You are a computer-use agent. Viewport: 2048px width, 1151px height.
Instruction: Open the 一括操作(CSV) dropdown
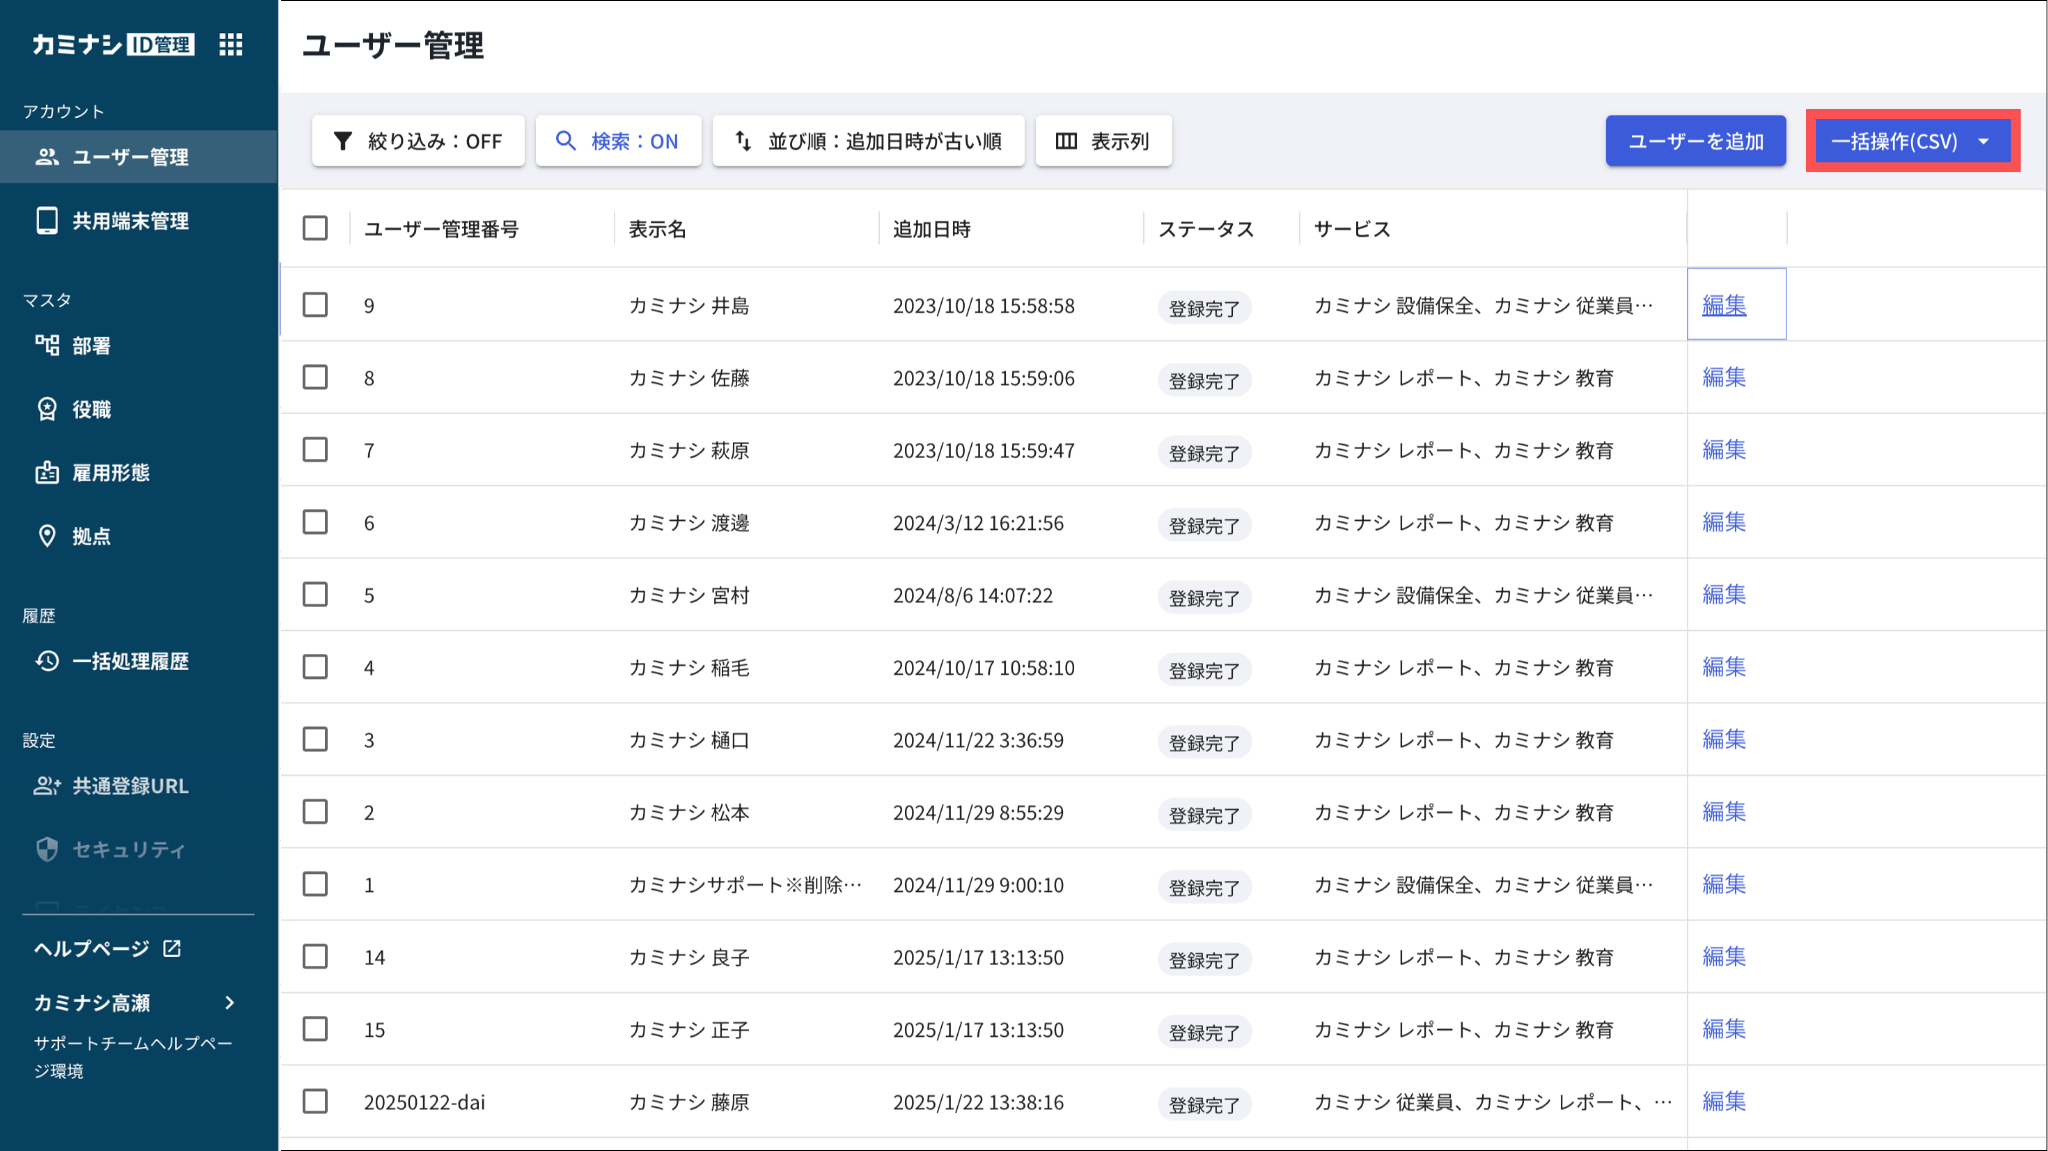click(1912, 141)
